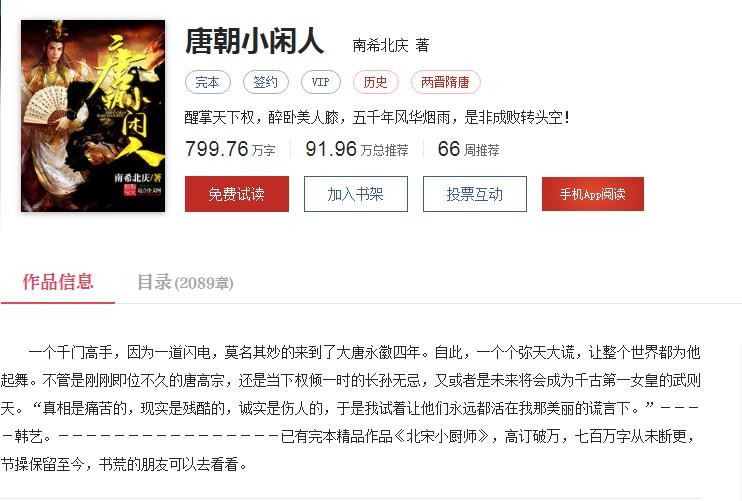742x501 pixels.
Task: Switch to the 目录 (2089章) tab
Action: tap(186, 282)
